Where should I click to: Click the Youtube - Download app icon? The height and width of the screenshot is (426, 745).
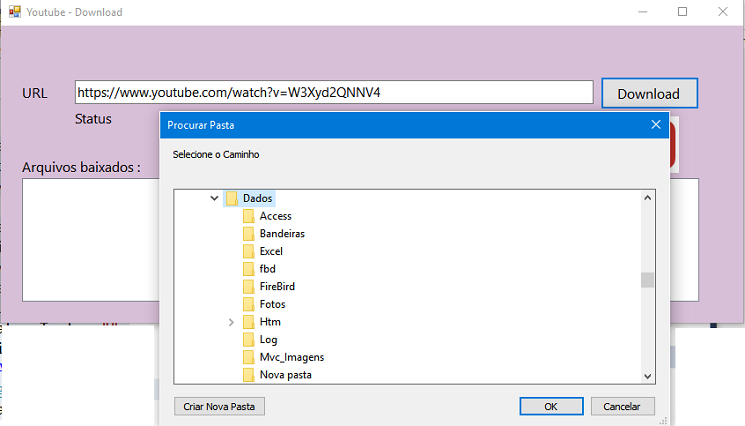(x=15, y=12)
